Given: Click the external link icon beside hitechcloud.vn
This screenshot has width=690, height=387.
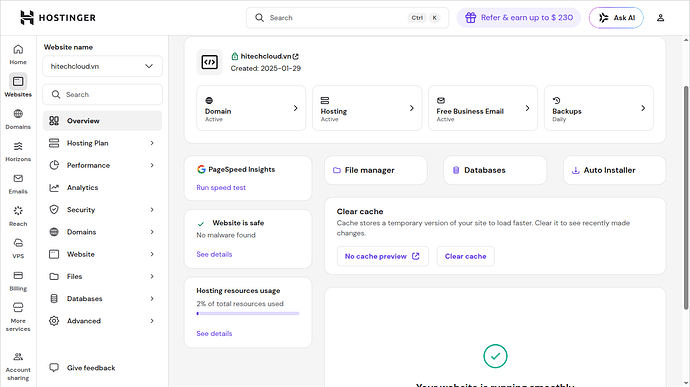Looking at the screenshot, I should (296, 56).
